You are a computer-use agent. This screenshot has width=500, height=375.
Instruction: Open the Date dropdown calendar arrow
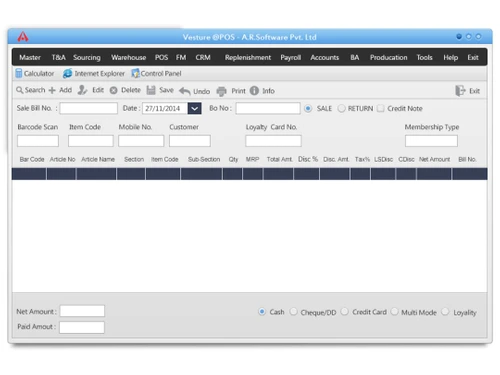tap(194, 108)
